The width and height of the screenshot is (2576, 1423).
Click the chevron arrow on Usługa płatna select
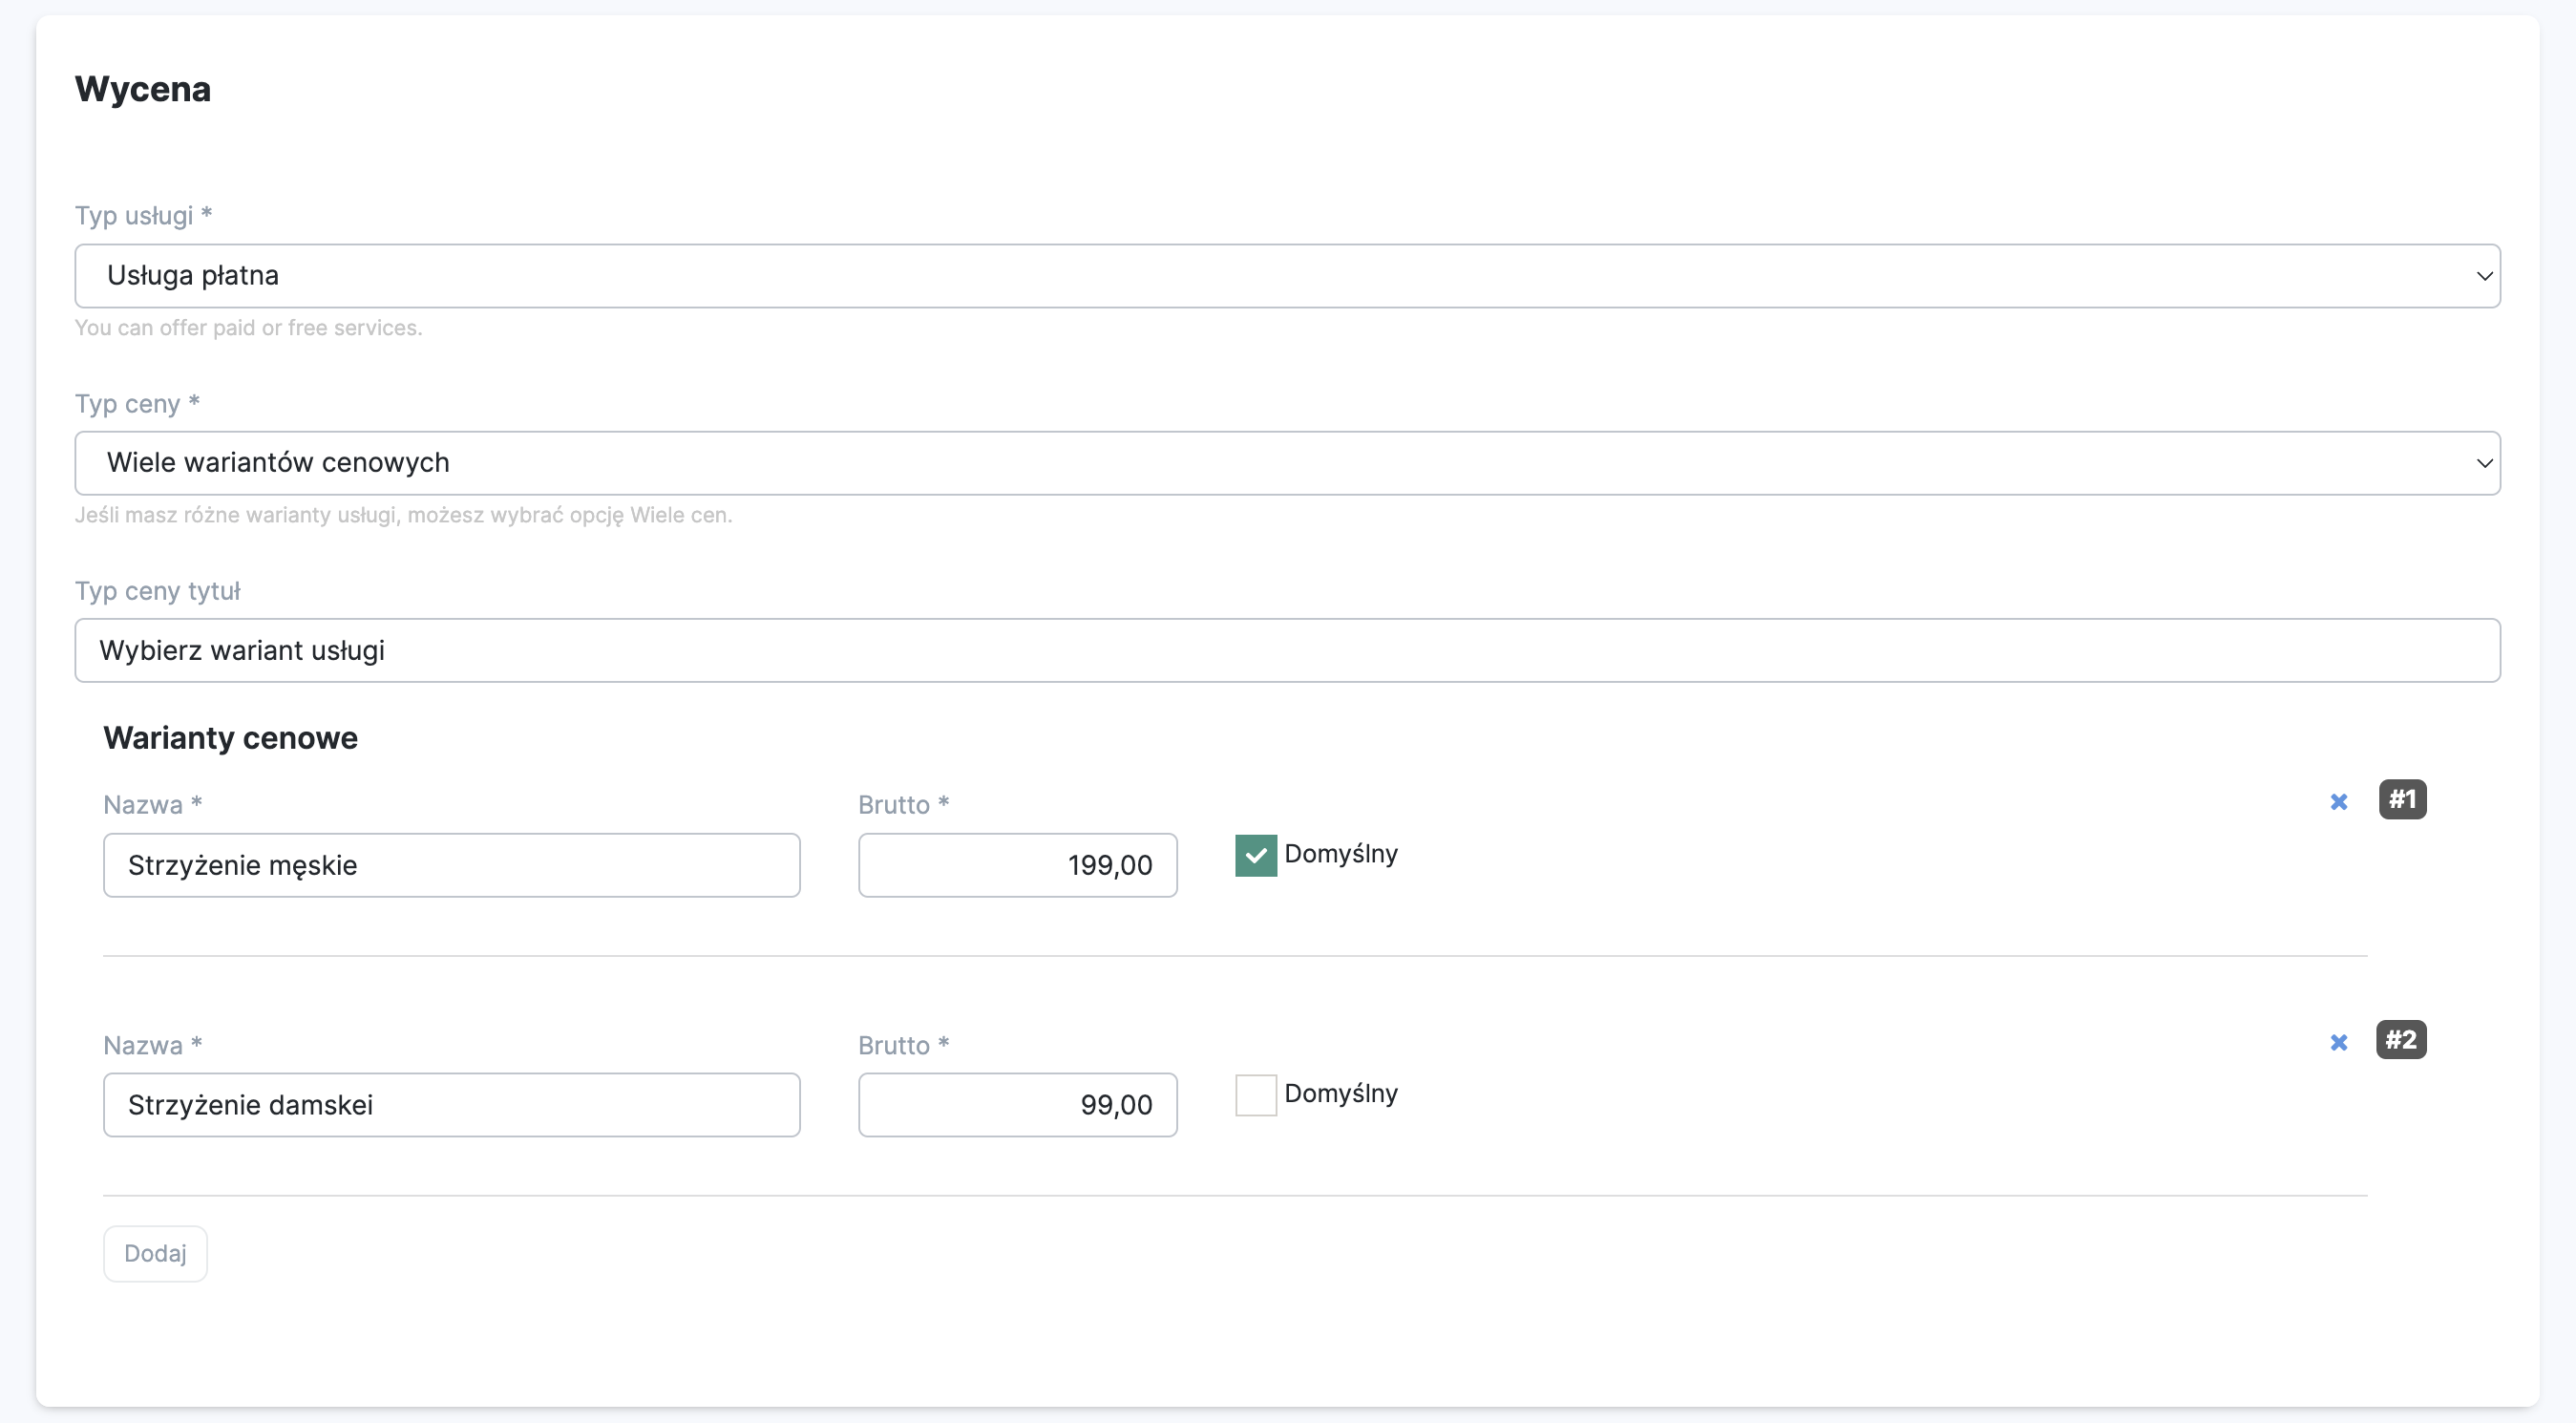click(2483, 276)
